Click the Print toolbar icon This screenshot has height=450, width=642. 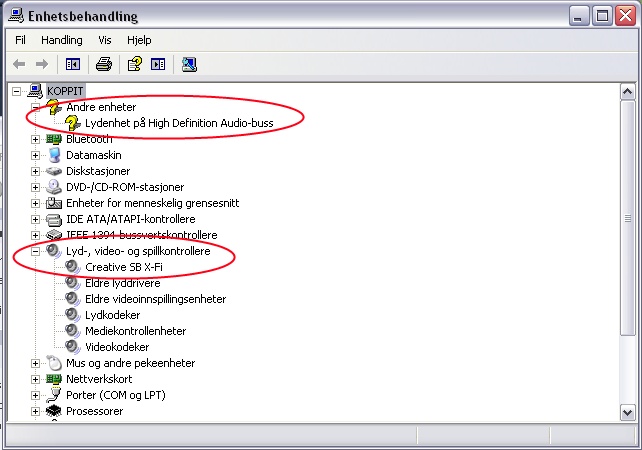point(104,64)
